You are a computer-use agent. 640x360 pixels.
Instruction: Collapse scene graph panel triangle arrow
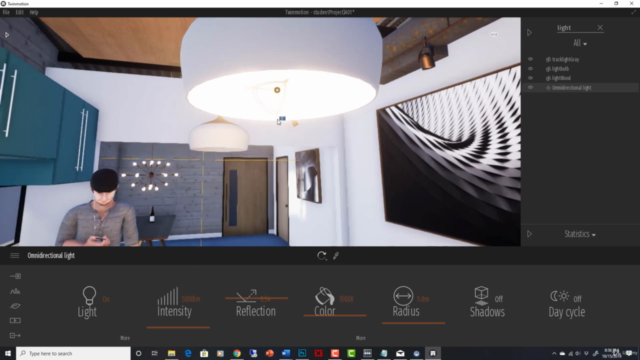529,32
